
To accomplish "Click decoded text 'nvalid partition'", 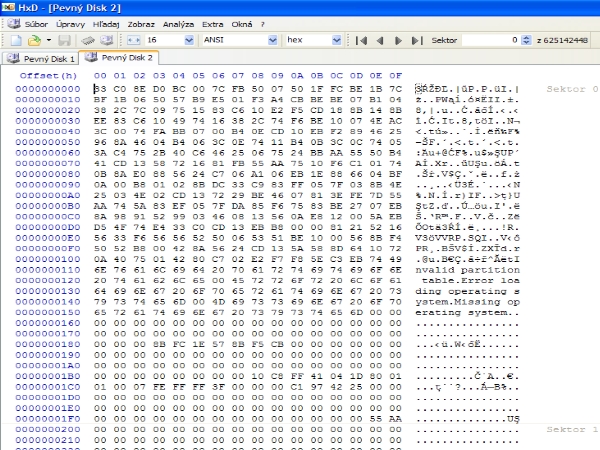I will pos(468,270).
